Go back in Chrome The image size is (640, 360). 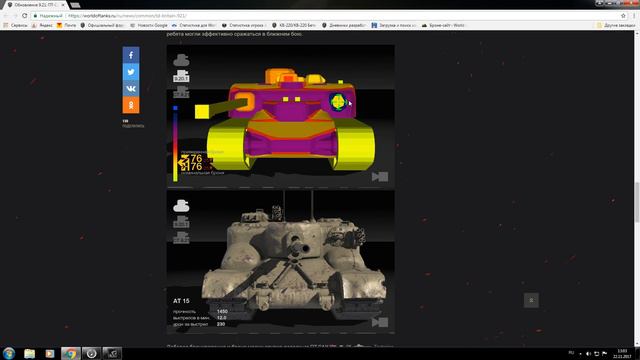(x=6, y=16)
